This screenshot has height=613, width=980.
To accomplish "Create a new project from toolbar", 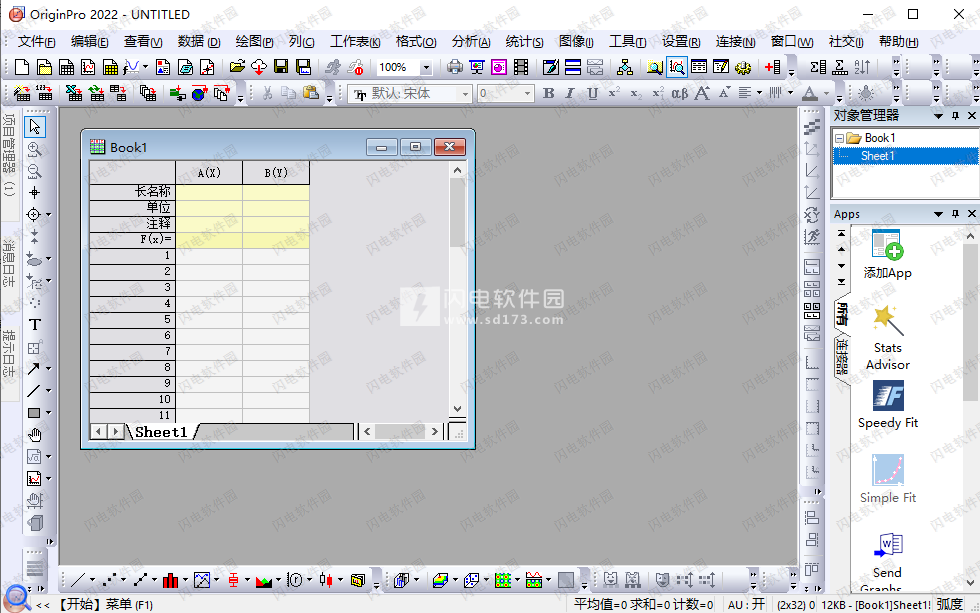I will click(22, 67).
